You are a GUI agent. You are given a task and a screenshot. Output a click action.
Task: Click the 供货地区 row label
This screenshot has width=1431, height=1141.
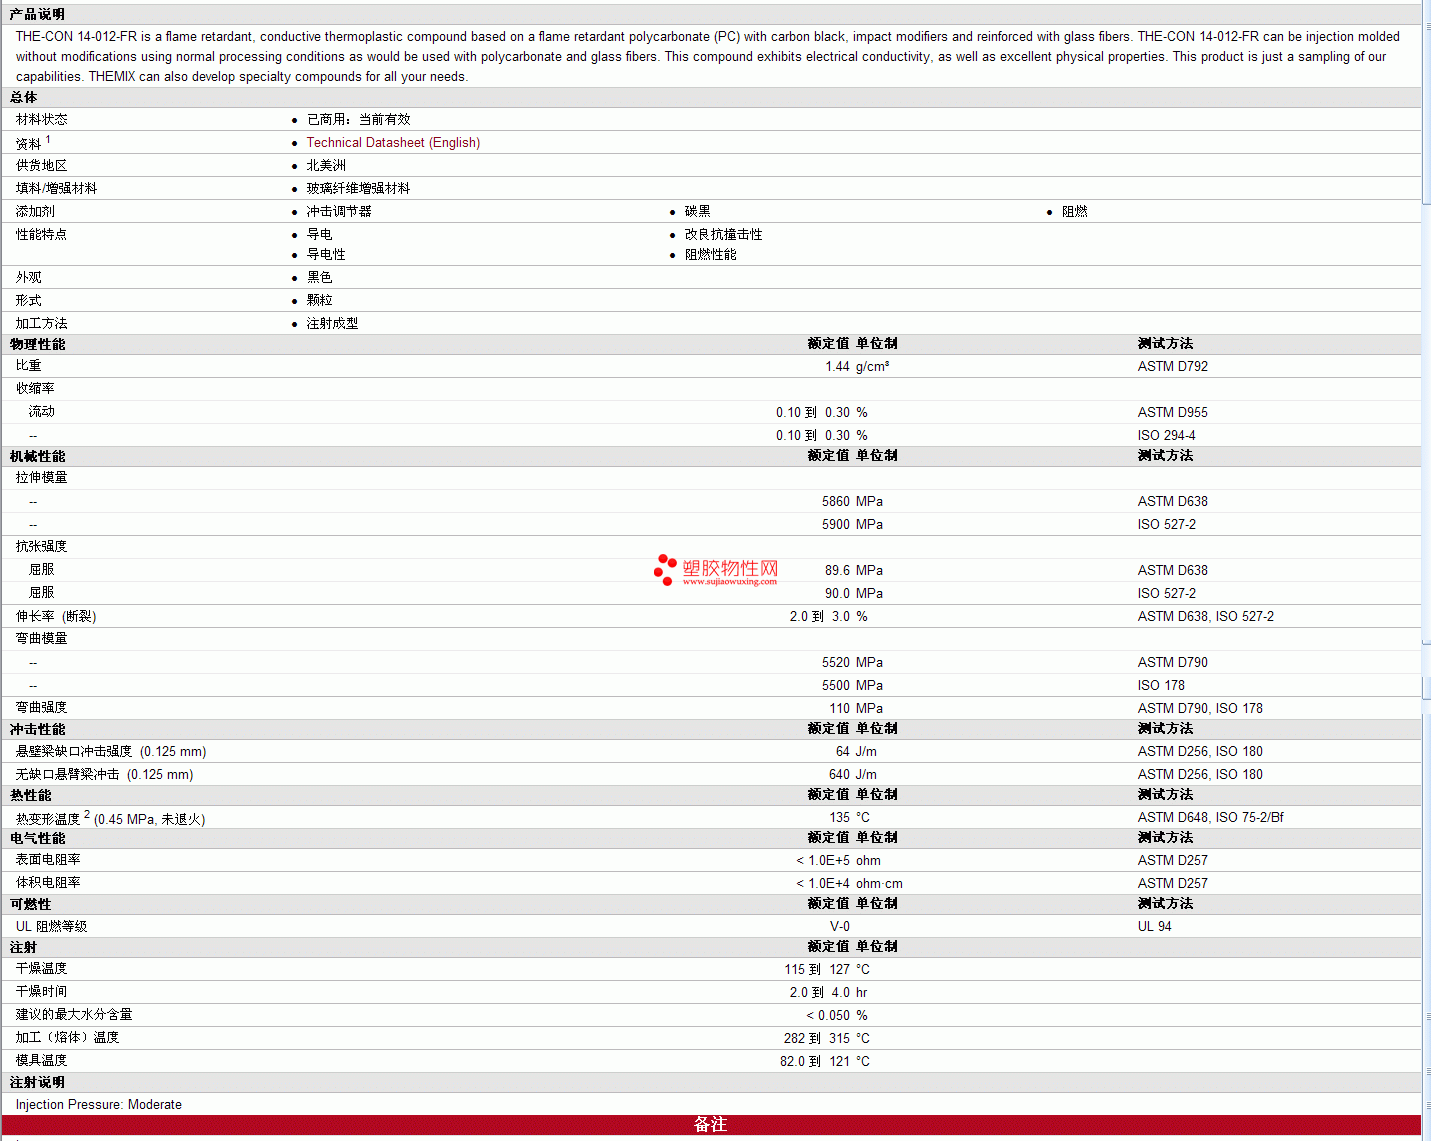(41, 165)
